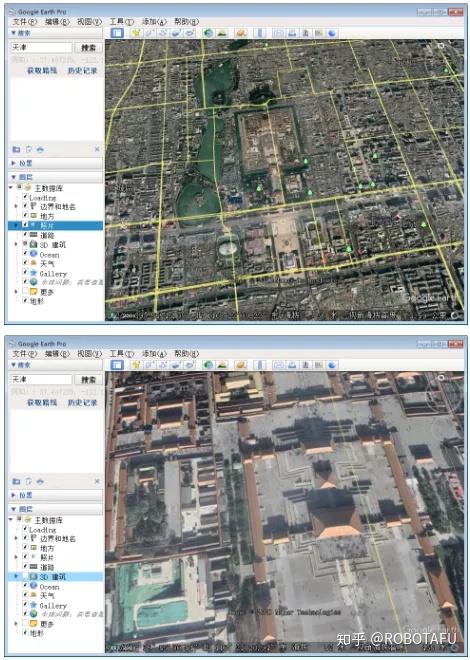
Task: Collapse 主数据库 tree node in upper window
Action: point(11,188)
